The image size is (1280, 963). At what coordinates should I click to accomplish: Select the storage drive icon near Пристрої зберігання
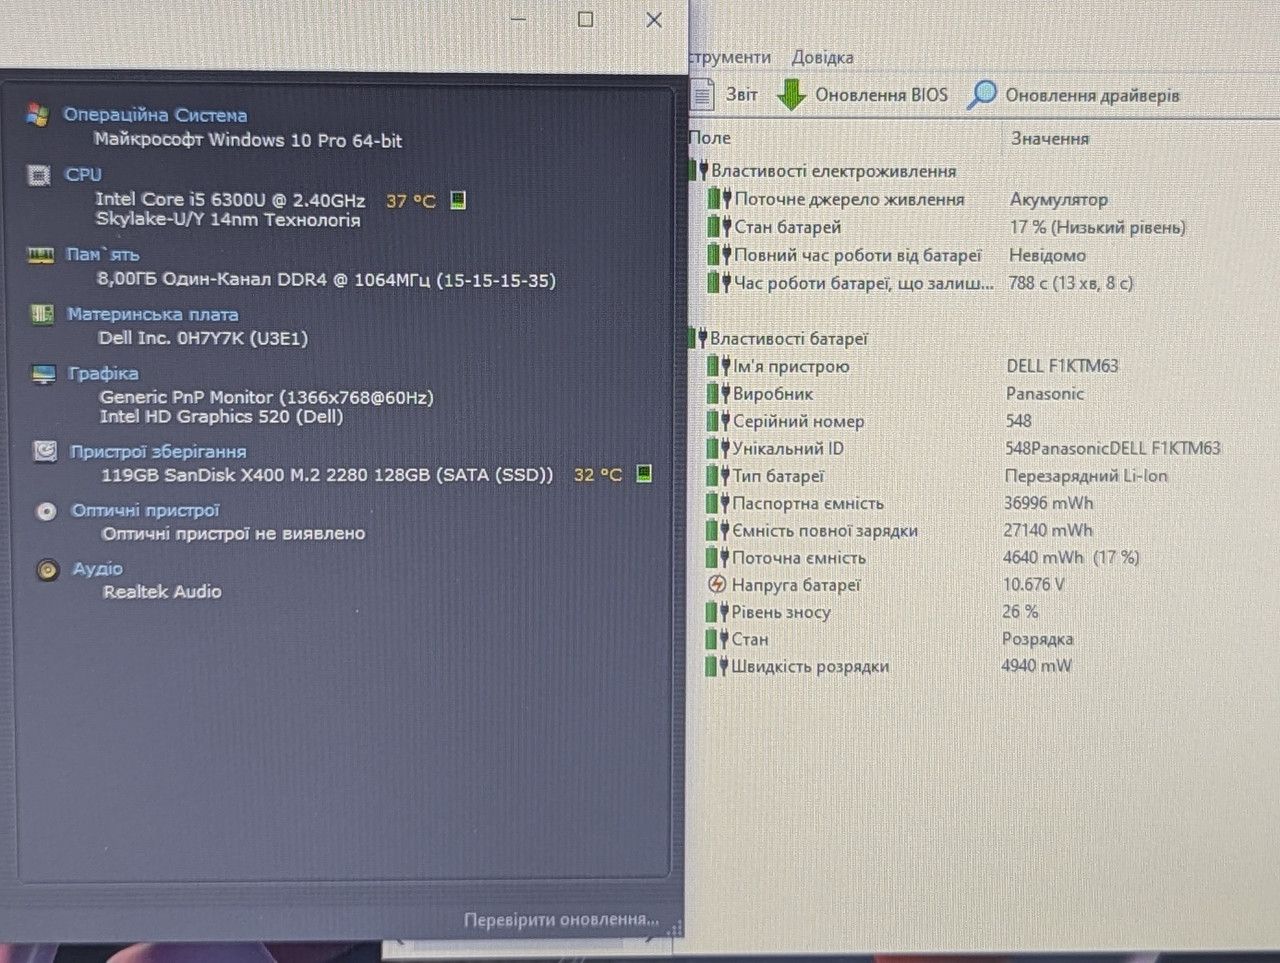coord(45,451)
